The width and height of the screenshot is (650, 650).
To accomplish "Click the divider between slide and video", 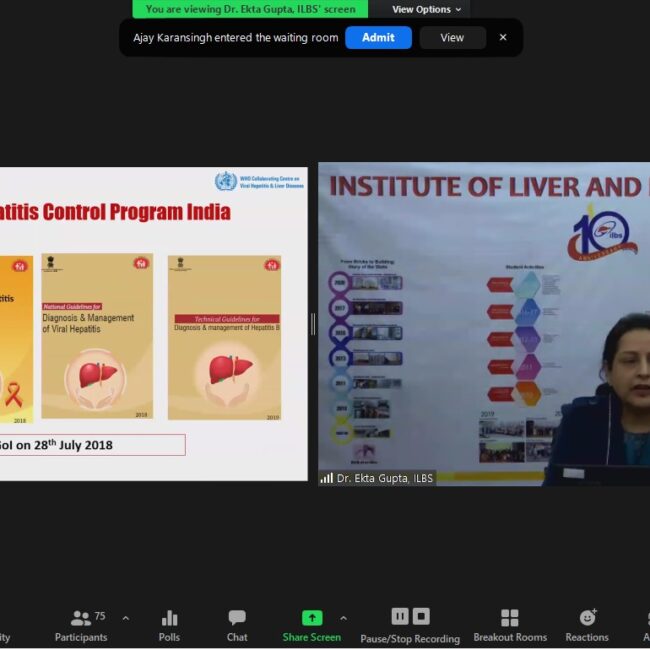I will [x=313, y=324].
